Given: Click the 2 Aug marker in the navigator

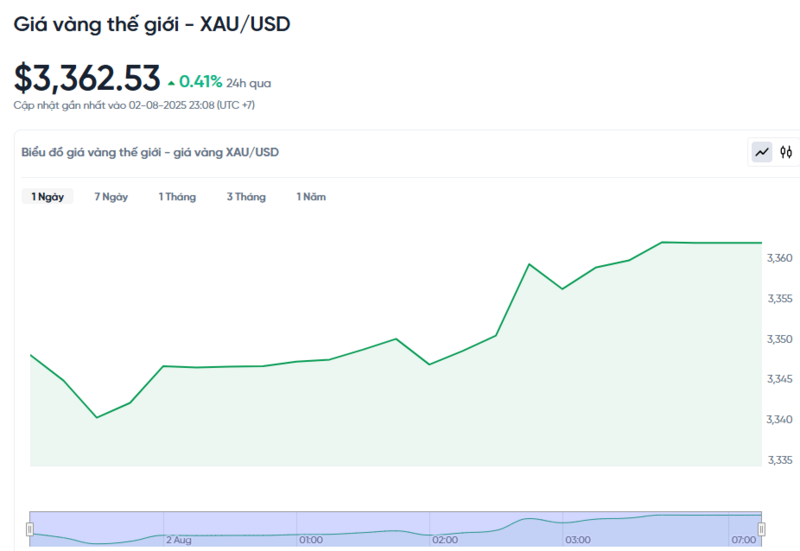Looking at the screenshot, I should (178, 540).
